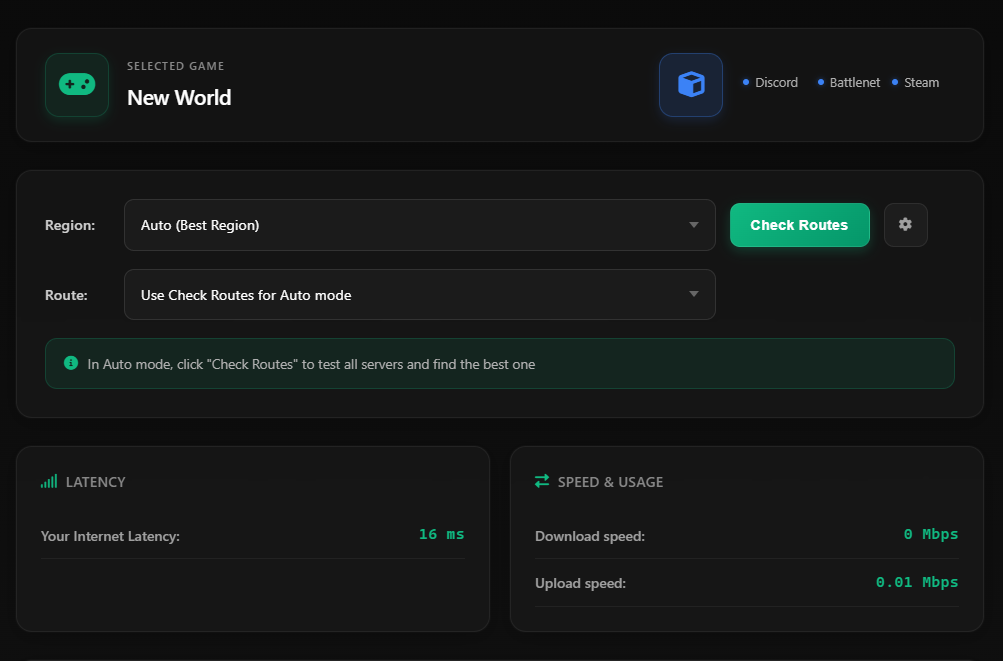
Task: Click the Download speed label
Action: (x=590, y=536)
